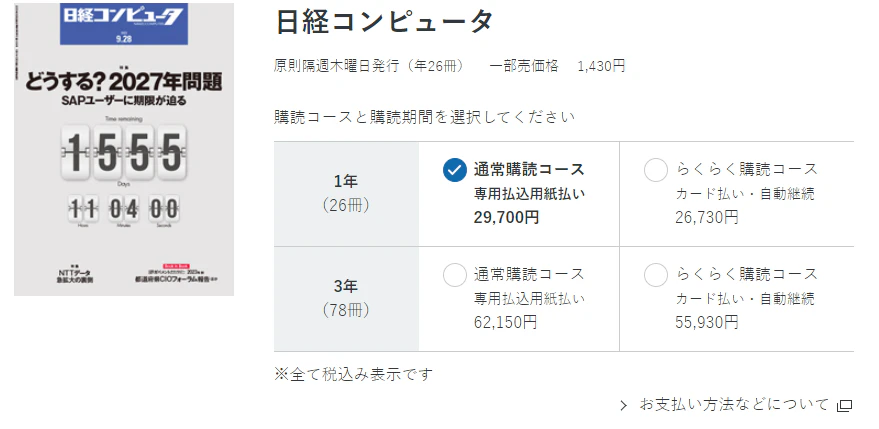Screen dimensions: 879x429
Task: Click the どうする？2027年問題 headline on the cover
Action: click(x=124, y=80)
